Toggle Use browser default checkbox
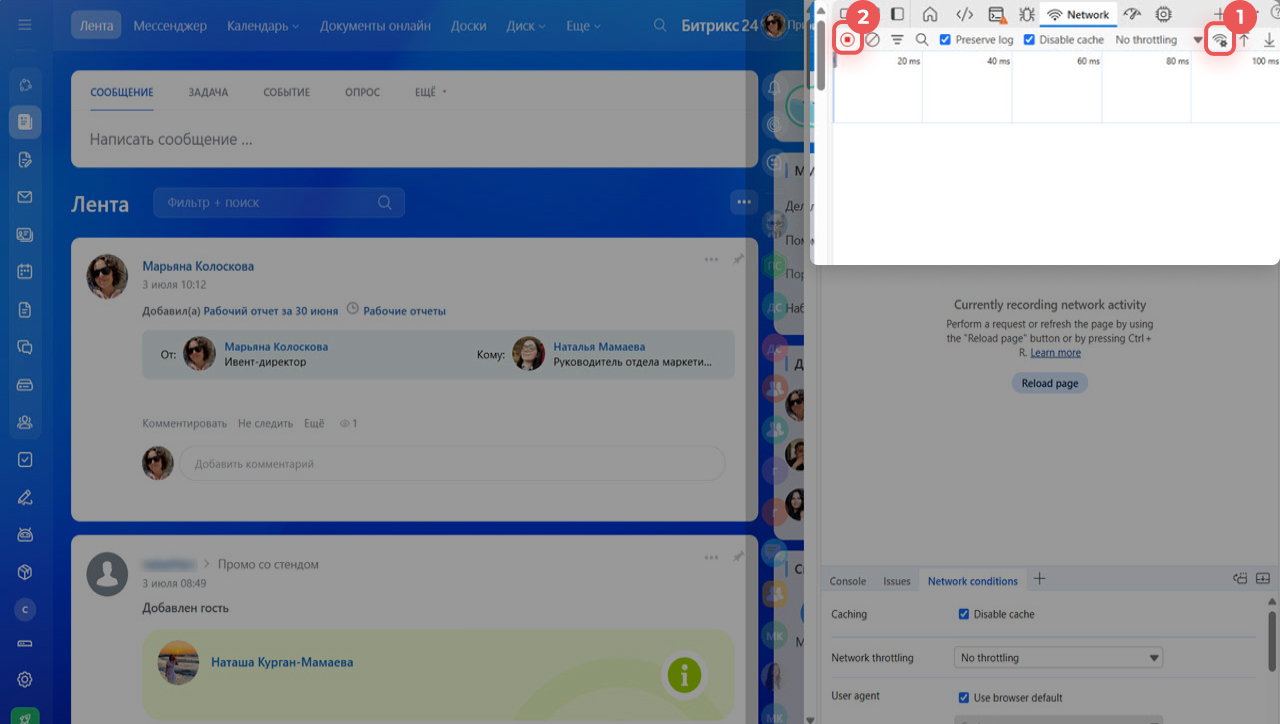1280x724 pixels. point(964,698)
